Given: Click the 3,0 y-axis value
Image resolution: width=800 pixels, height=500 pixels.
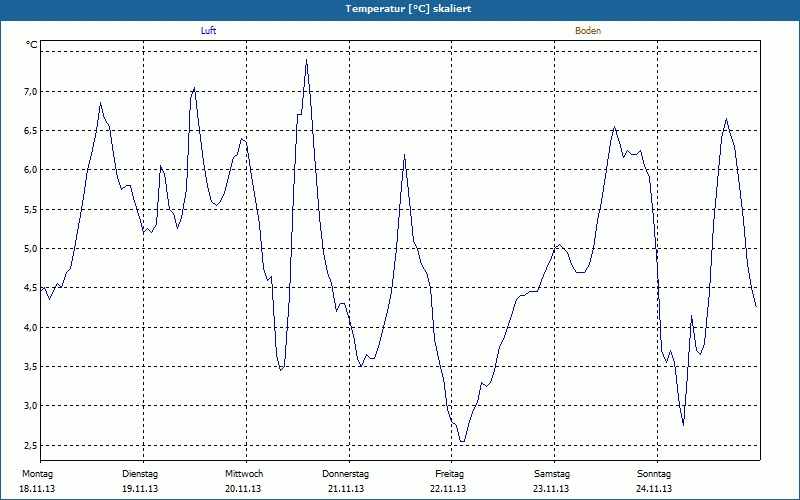Looking at the screenshot, I should pyautogui.click(x=31, y=406).
